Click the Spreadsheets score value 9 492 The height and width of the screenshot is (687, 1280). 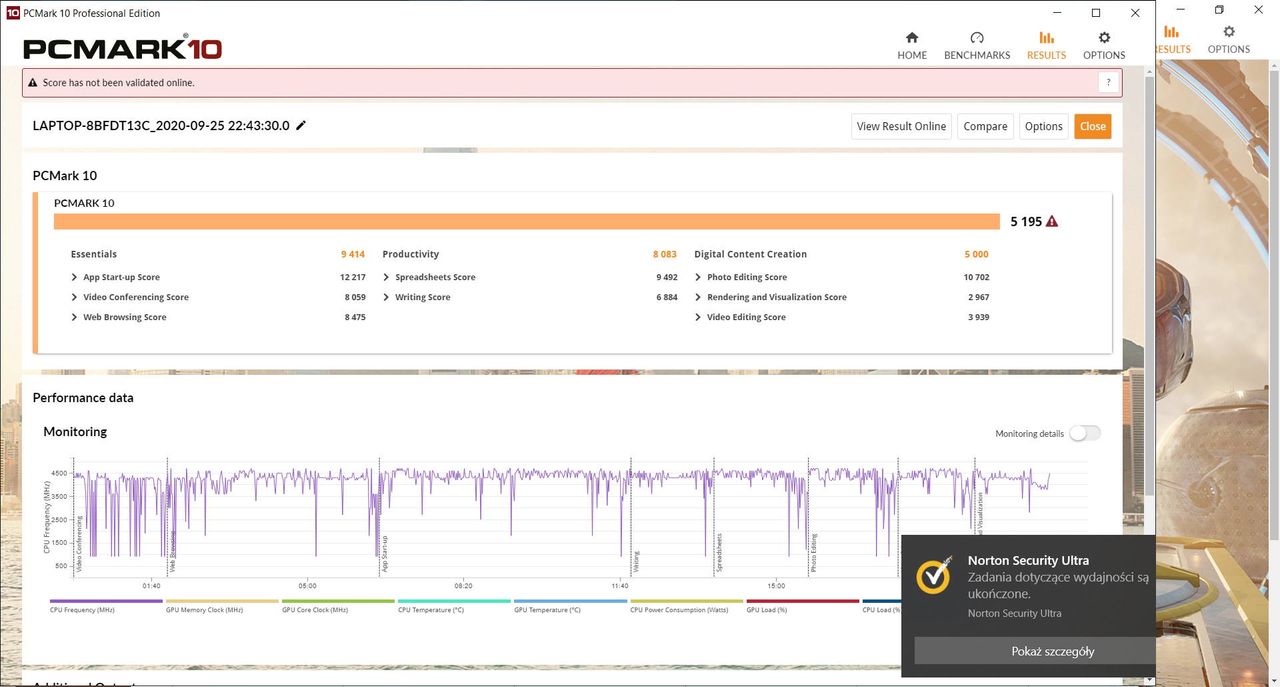667,277
